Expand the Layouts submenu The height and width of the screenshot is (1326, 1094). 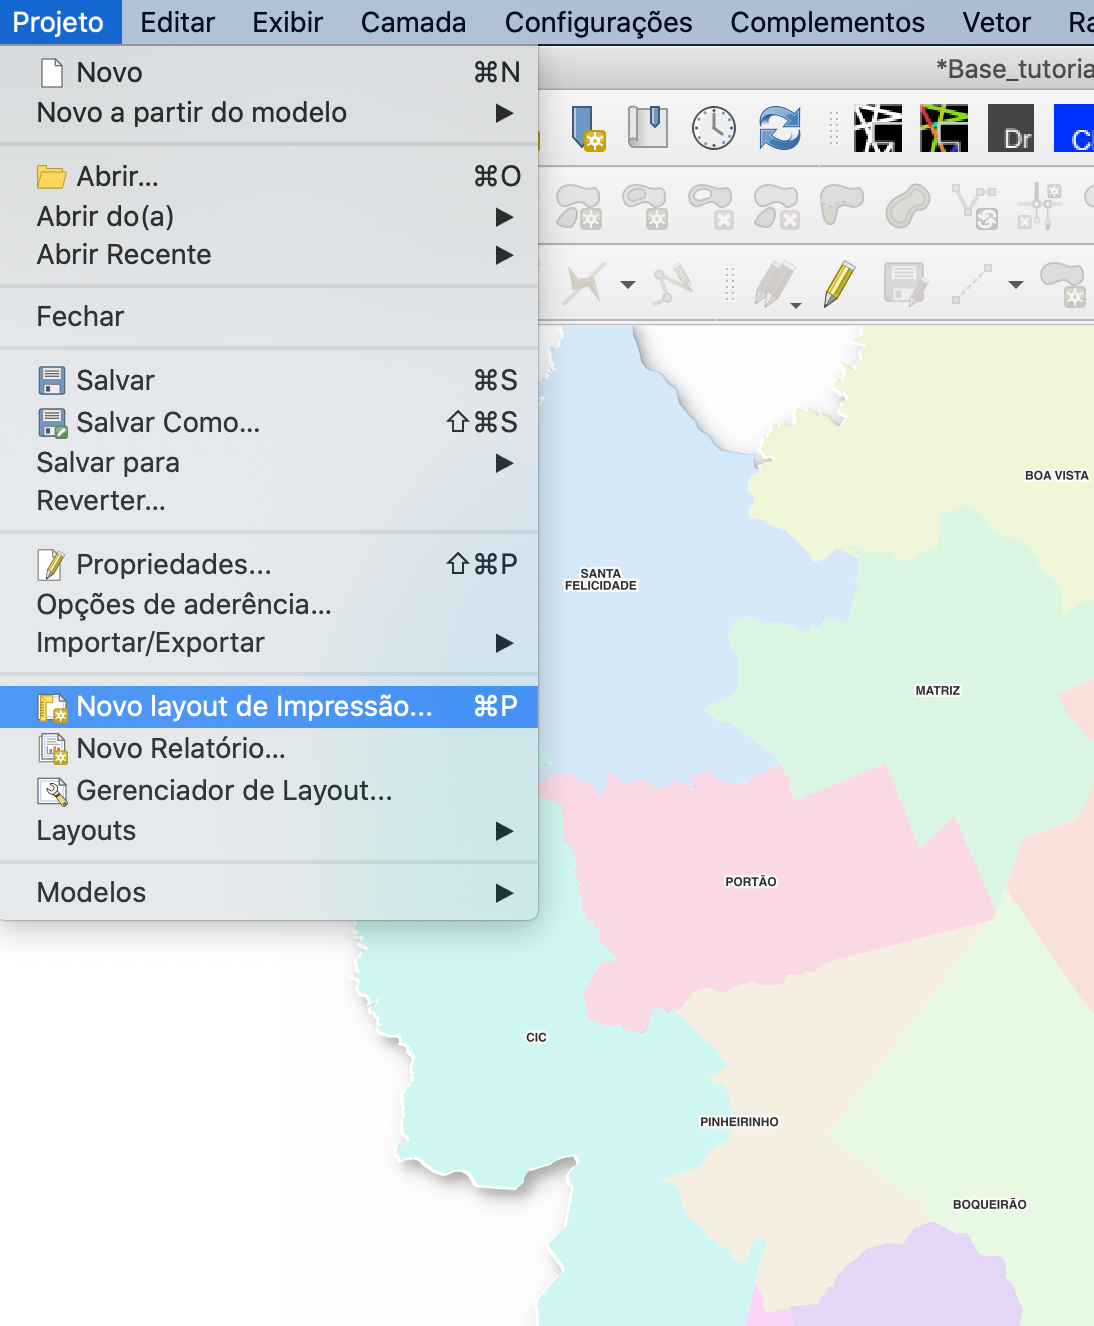(x=86, y=830)
